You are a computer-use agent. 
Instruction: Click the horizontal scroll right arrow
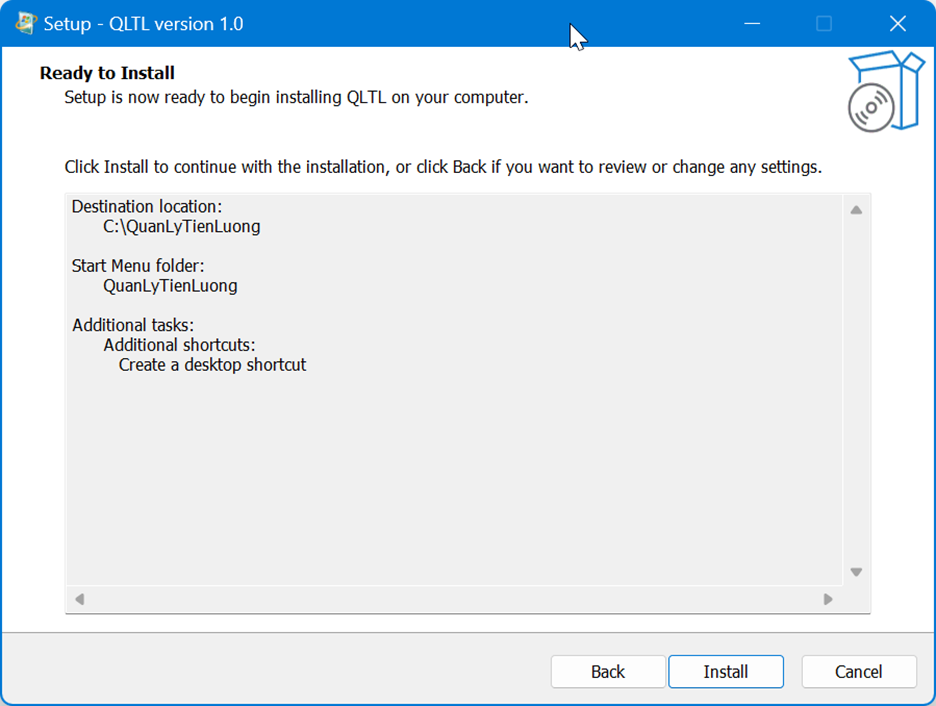point(828,599)
